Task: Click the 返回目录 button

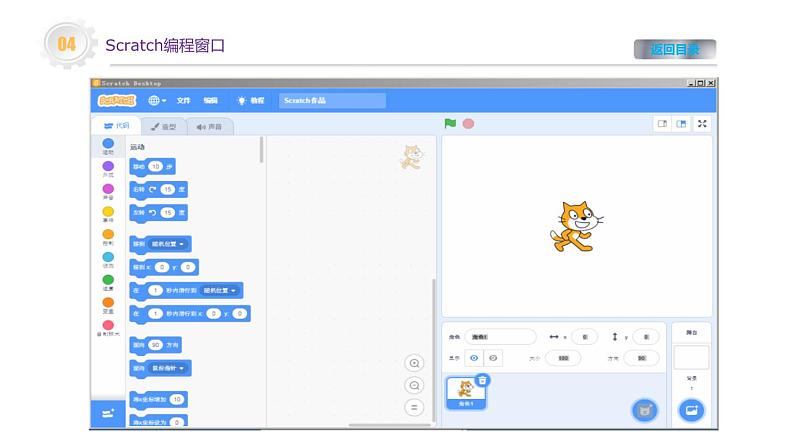Action: click(x=674, y=49)
